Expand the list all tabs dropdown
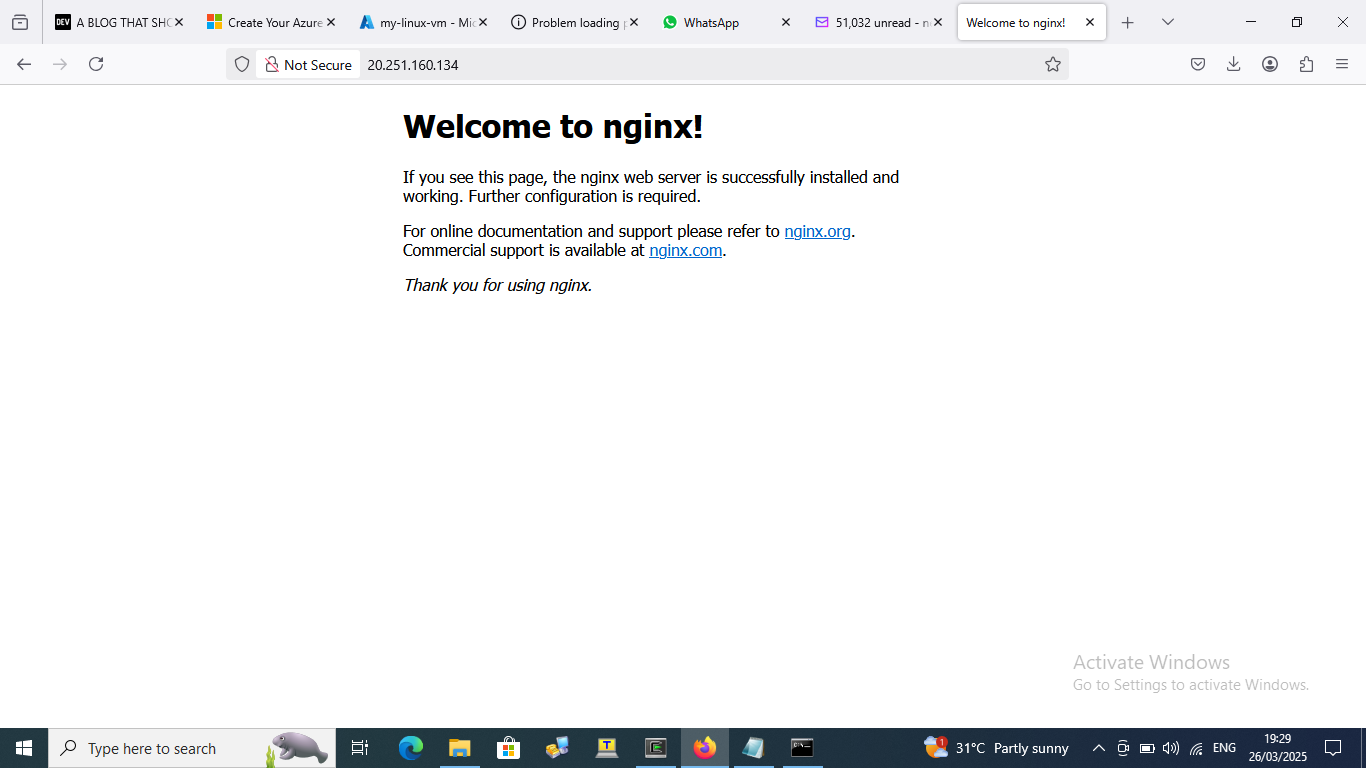 [1168, 22]
